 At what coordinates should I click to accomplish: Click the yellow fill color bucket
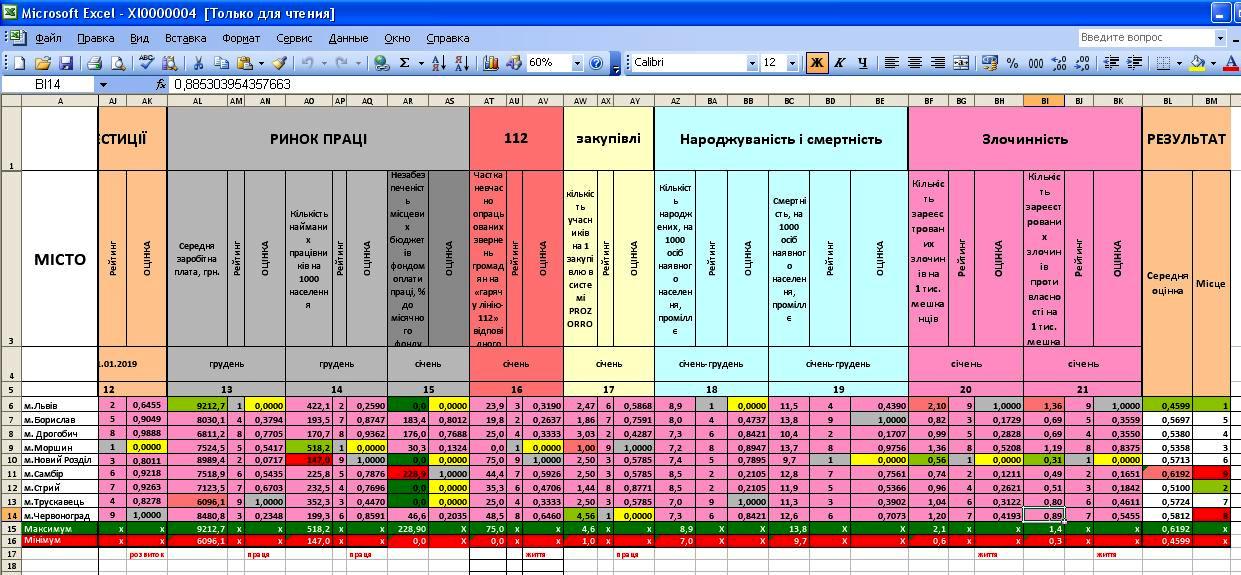click(1196, 63)
